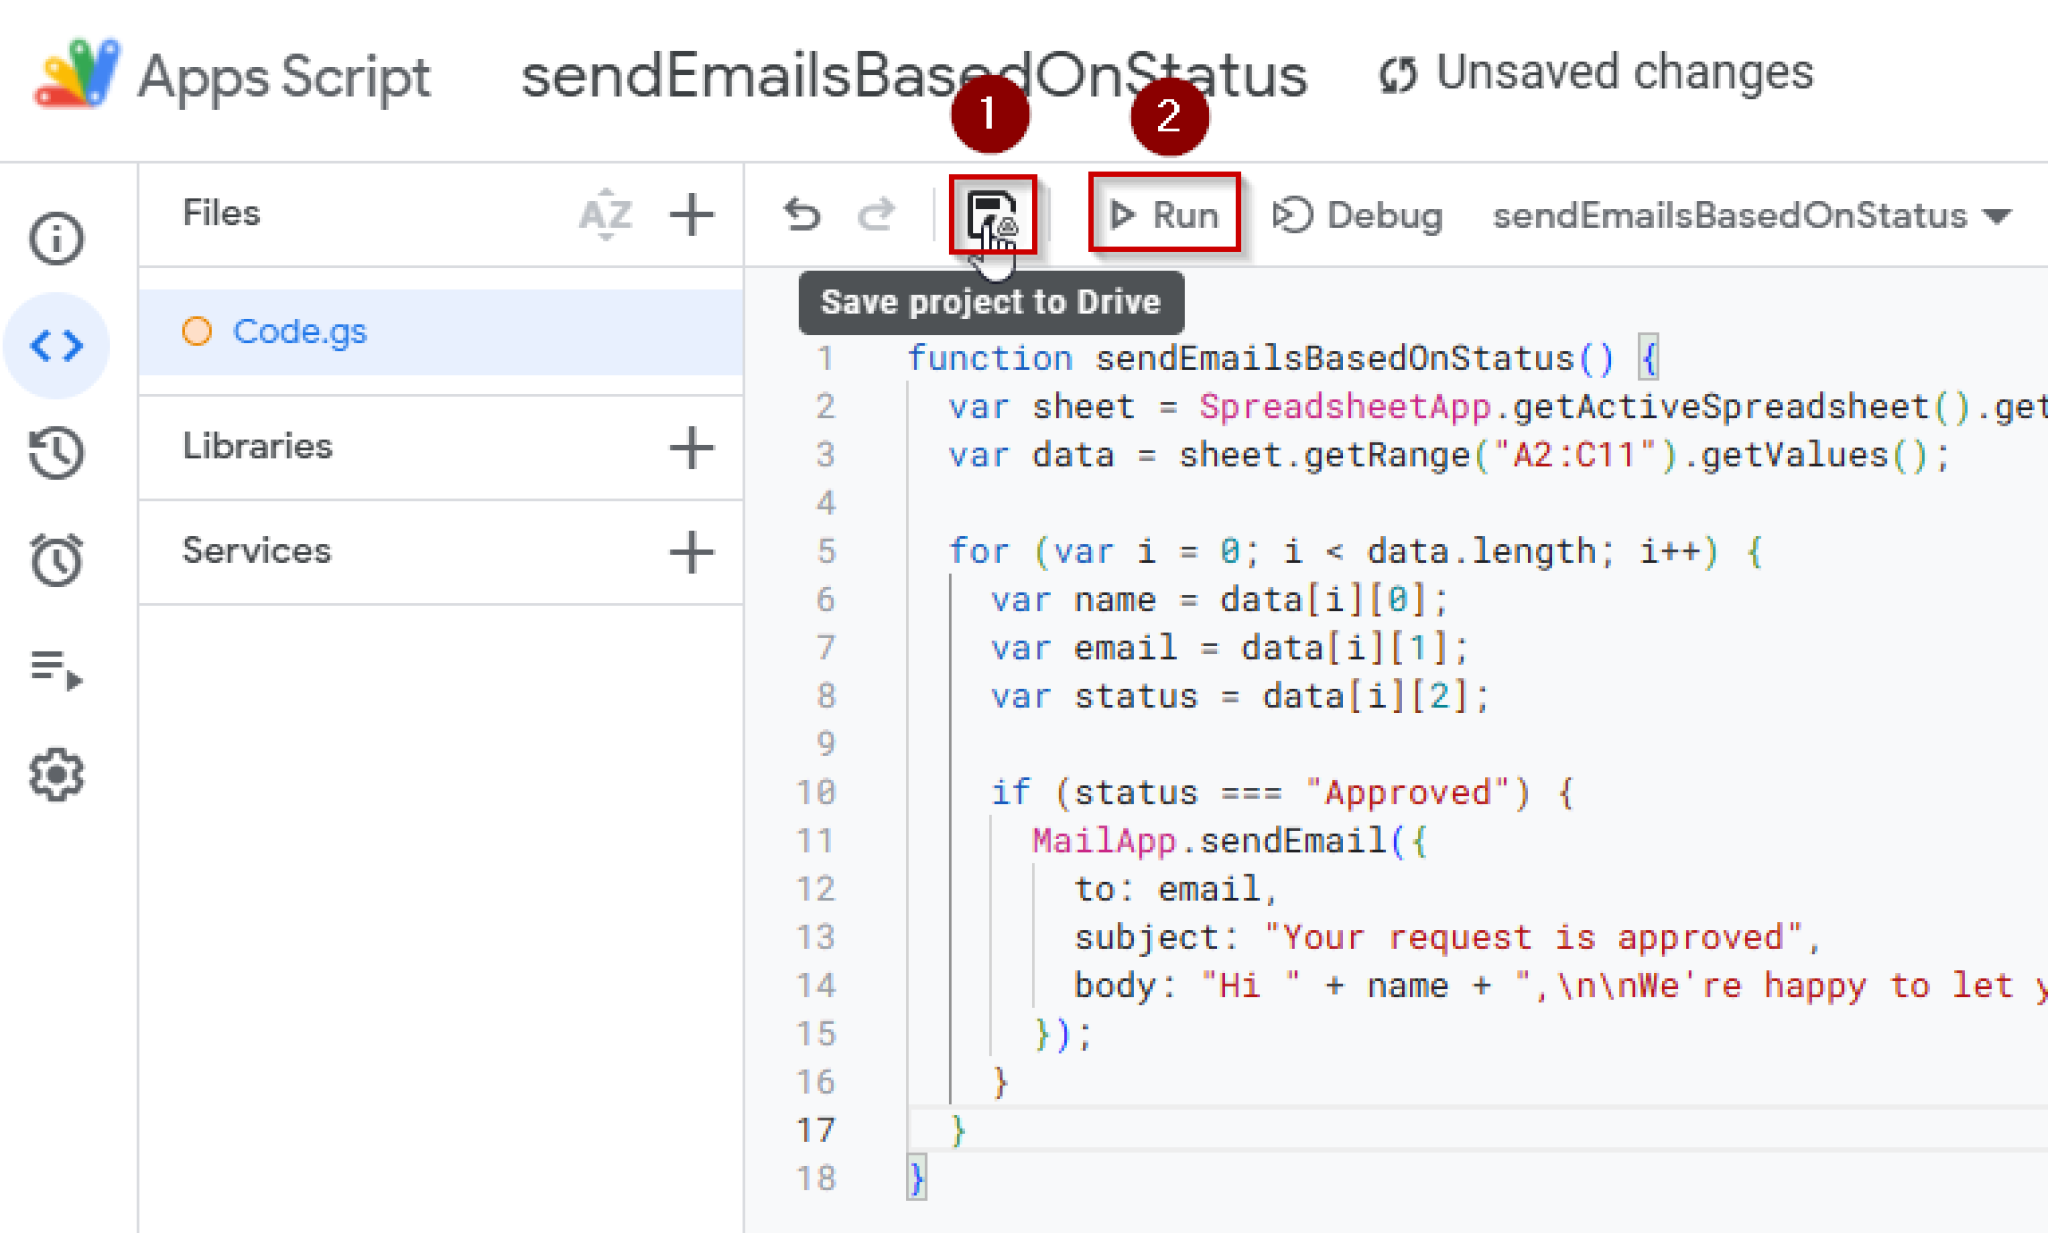Screen dimensions: 2048x1233
Task: View the Executions log
Action: (57, 672)
